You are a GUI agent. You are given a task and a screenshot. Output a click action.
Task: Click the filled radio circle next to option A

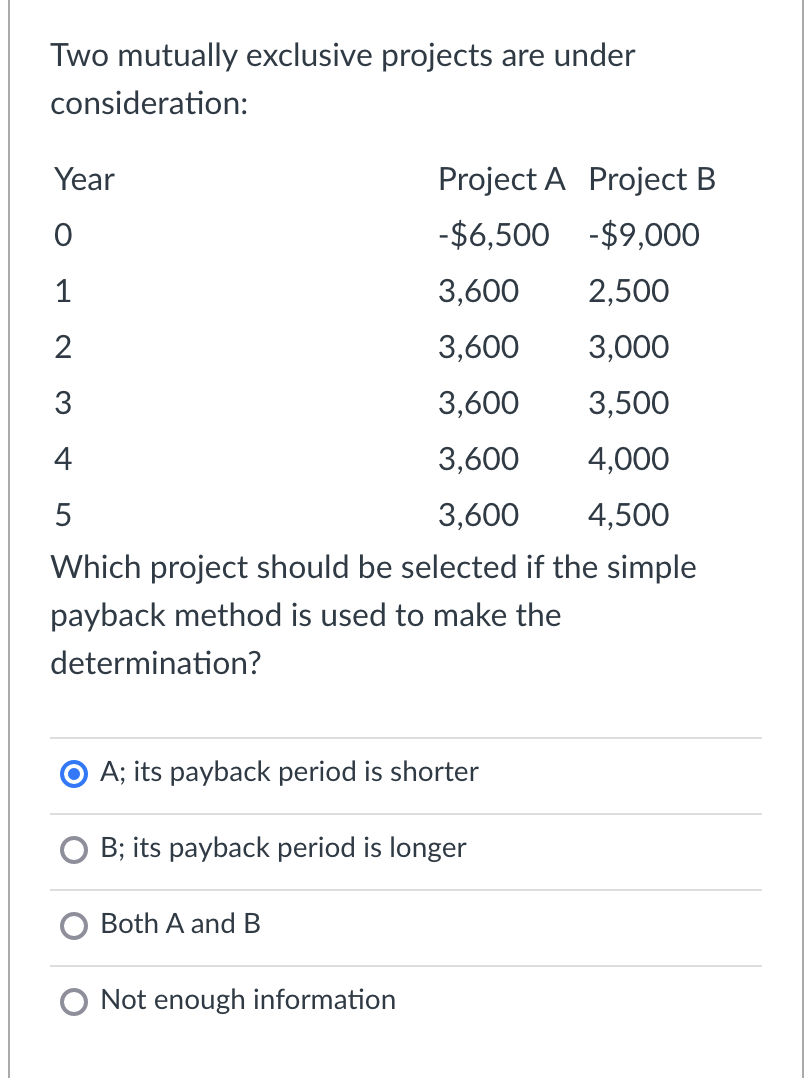[x=74, y=772]
